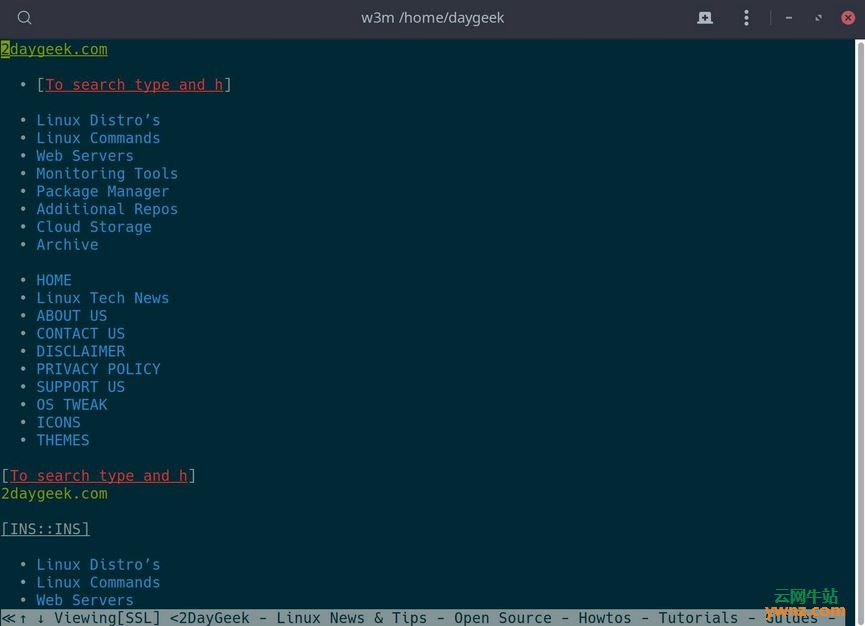Viewport: 865px width, 626px height.
Task: Open ABOUT US link
Action: [x=72, y=315]
